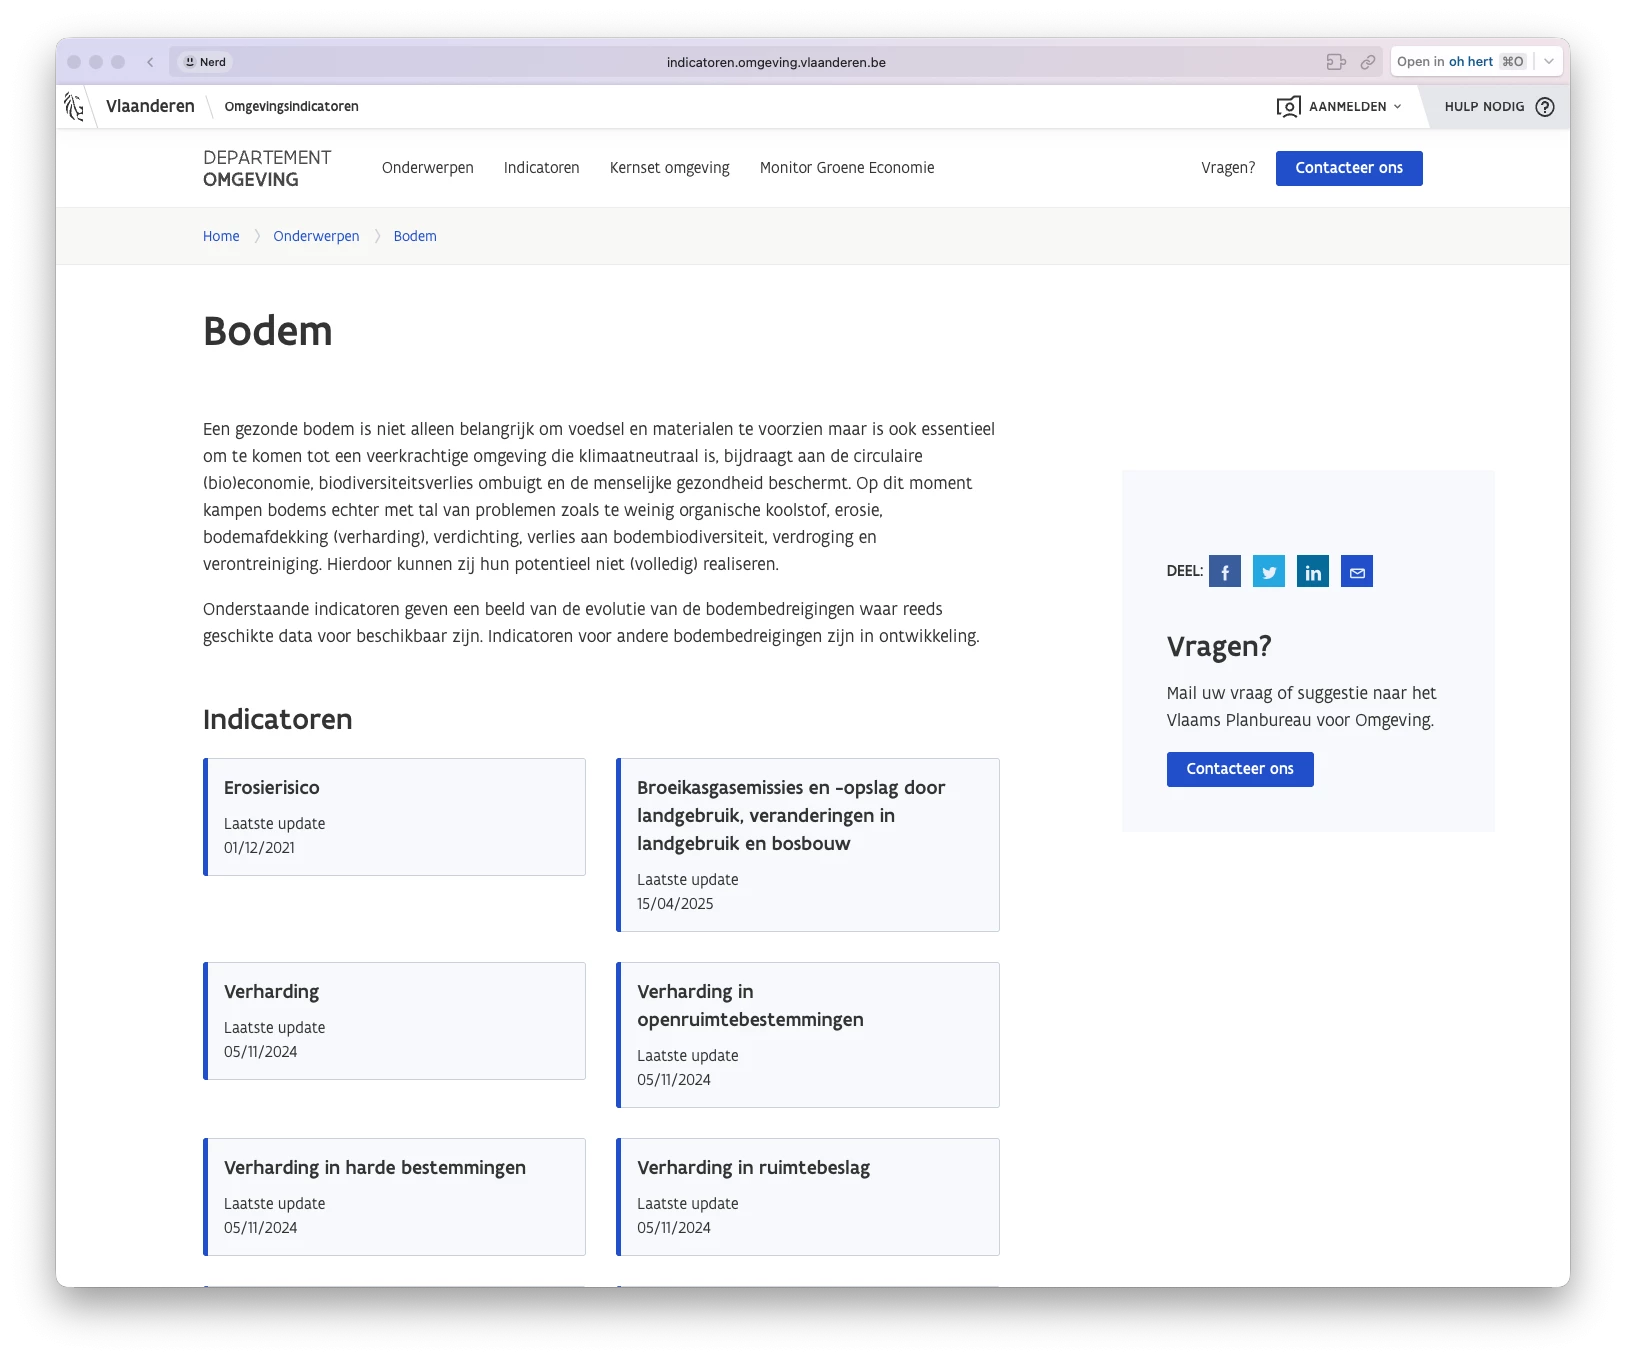
Task: Copy the page link icon
Action: tap(1367, 62)
